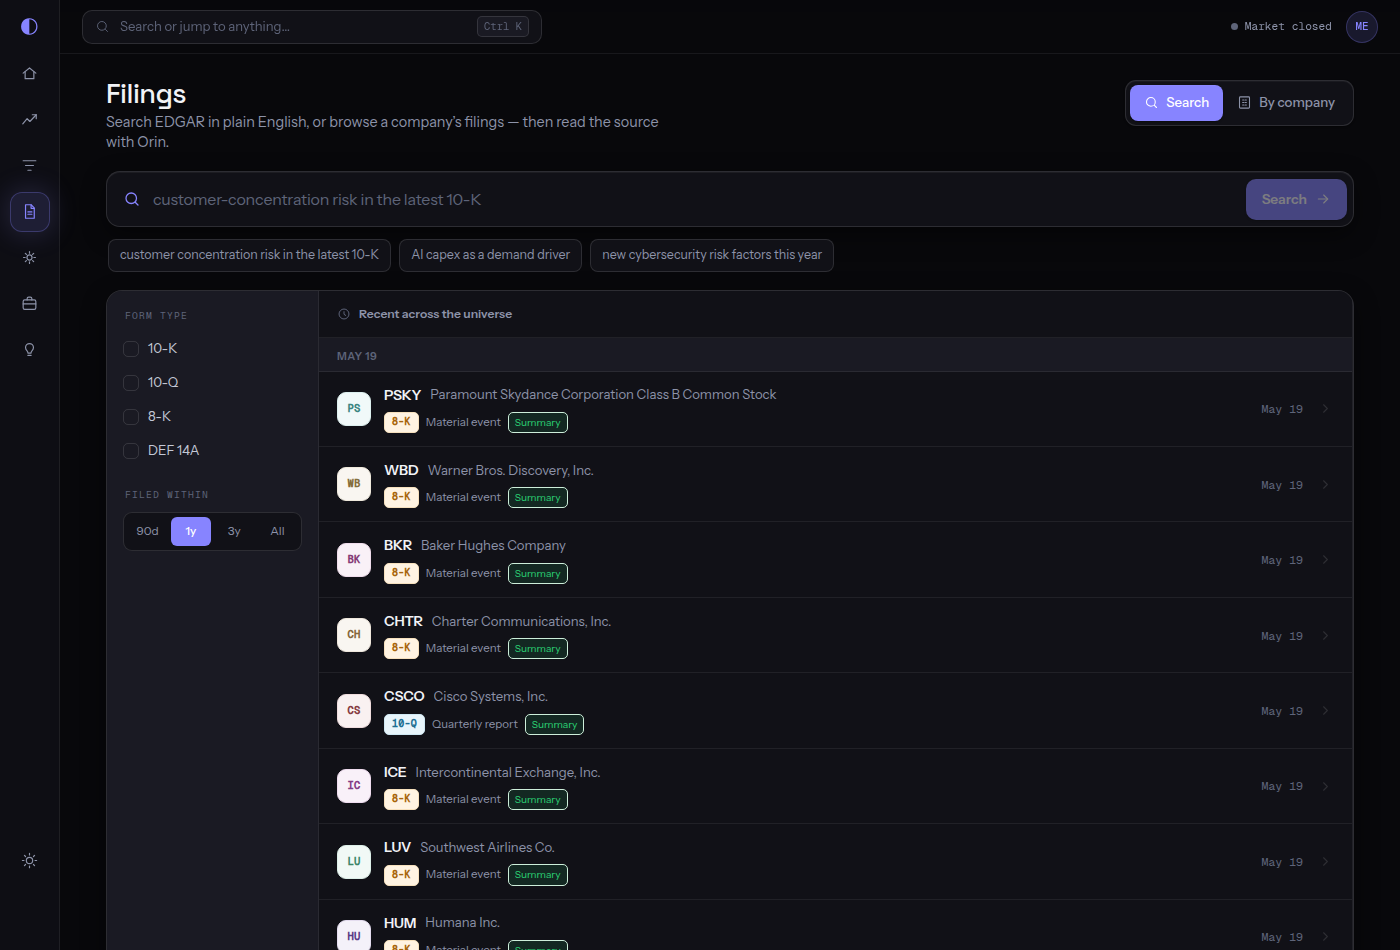Viewport: 1400px width, 950px height.
Task: Click the clock icon beside Recent across the universe
Action: [x=344, y=314]
